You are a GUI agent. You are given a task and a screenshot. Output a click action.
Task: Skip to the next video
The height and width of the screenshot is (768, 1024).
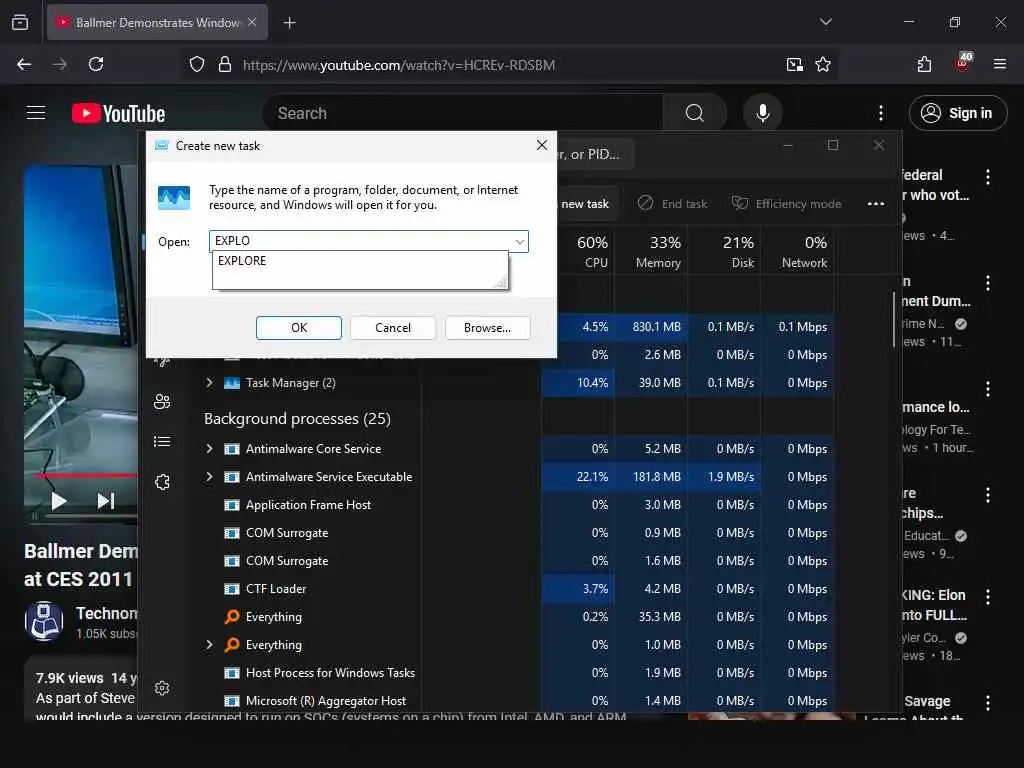(x=106, y=501)
